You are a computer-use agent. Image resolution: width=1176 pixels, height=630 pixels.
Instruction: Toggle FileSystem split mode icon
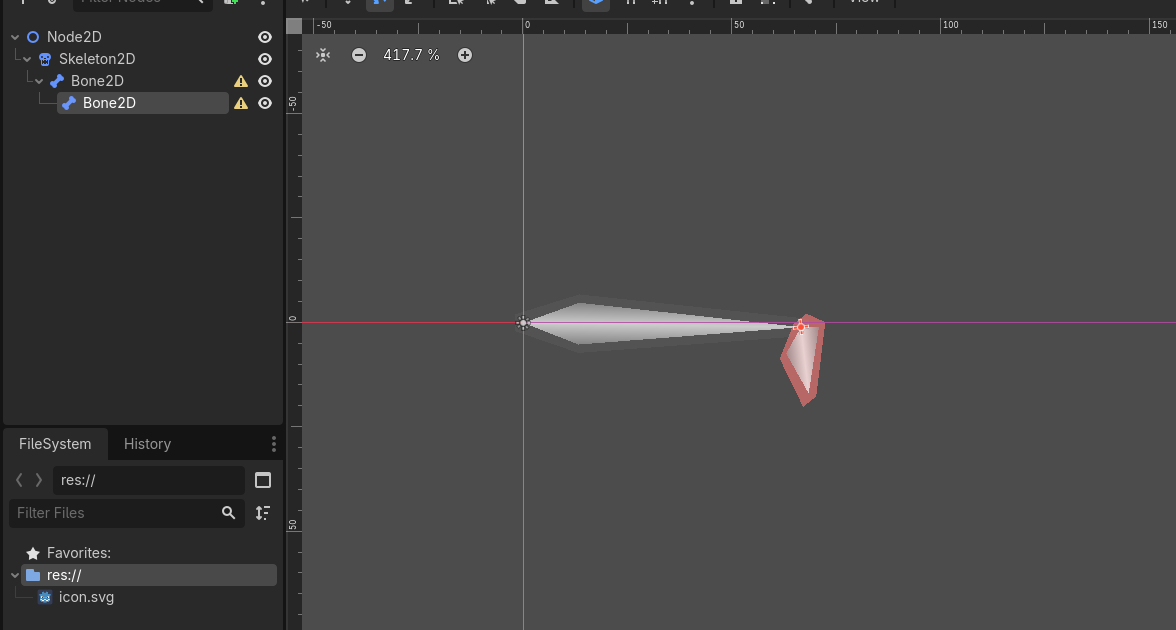click(x=263, y=480)
